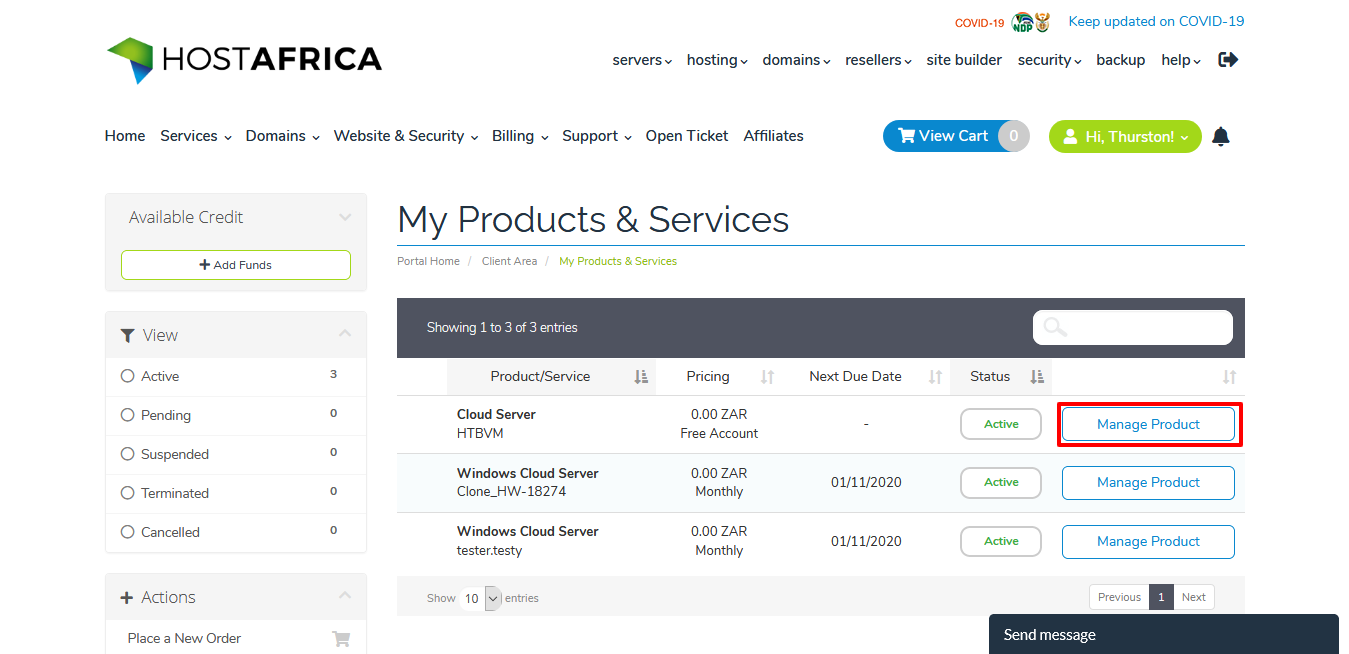Viewport: 1349px width, 654px height.
Task: Click the sort icon in the last column header
Action: tap(1229, 377)
